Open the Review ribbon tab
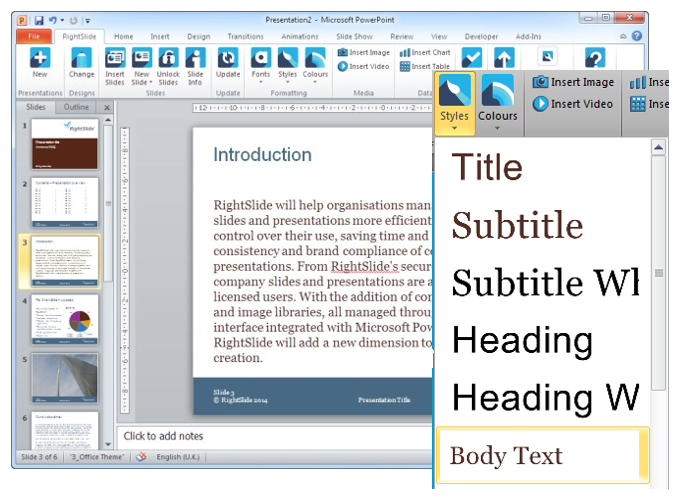 [402, 36]
